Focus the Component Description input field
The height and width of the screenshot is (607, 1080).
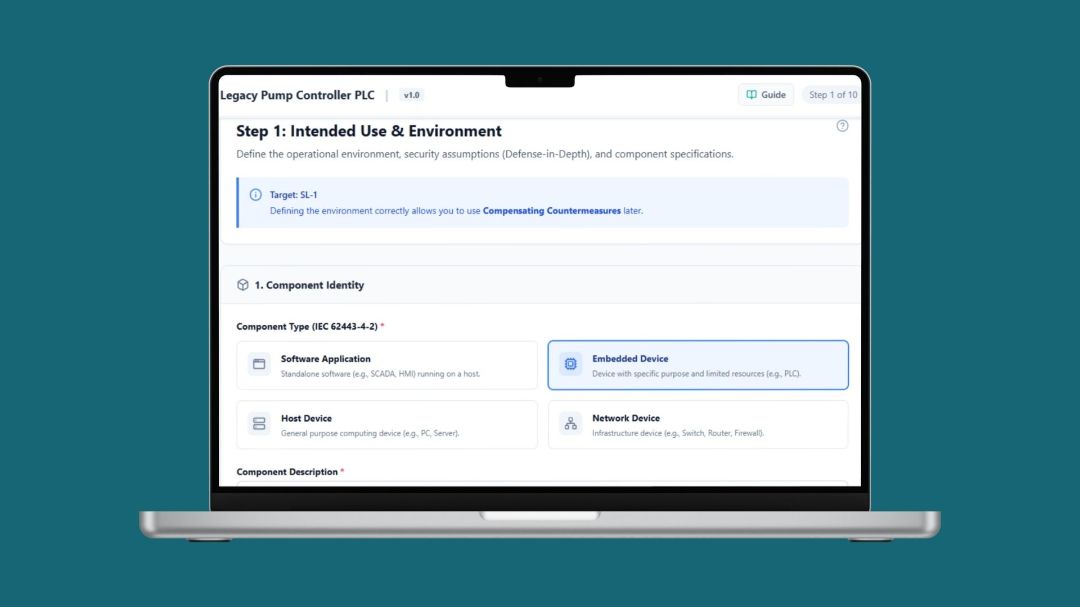click(540, 485)
